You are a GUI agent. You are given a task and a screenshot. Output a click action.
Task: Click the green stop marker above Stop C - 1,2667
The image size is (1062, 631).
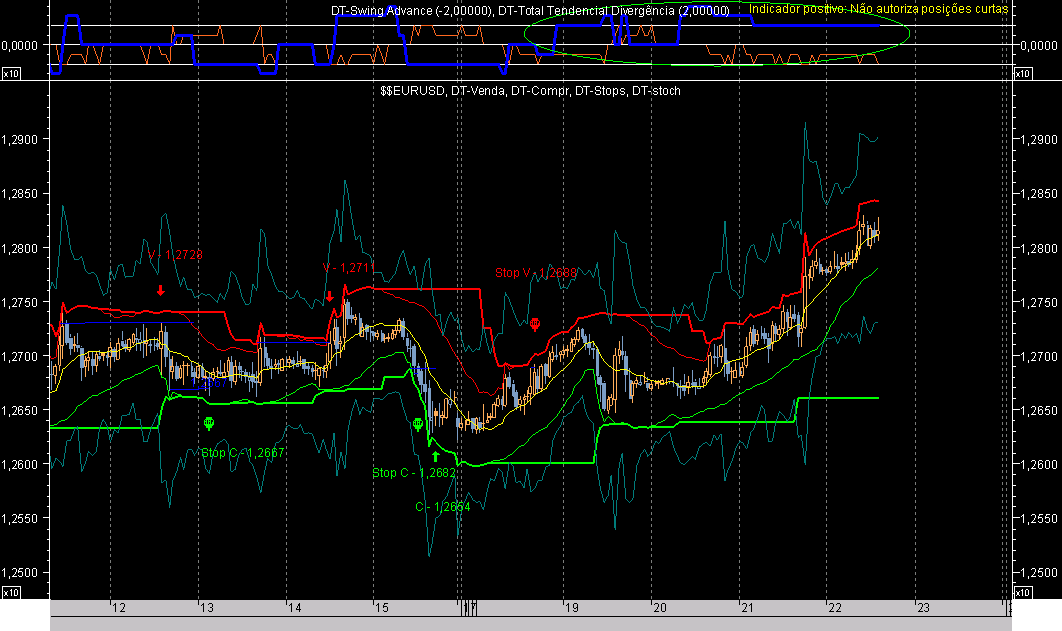tap(208, 423)
